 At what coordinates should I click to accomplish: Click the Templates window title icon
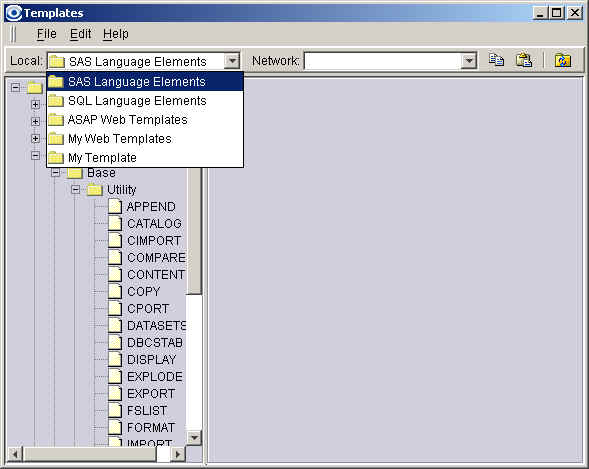pyautogui.click(x=14, y=13)
